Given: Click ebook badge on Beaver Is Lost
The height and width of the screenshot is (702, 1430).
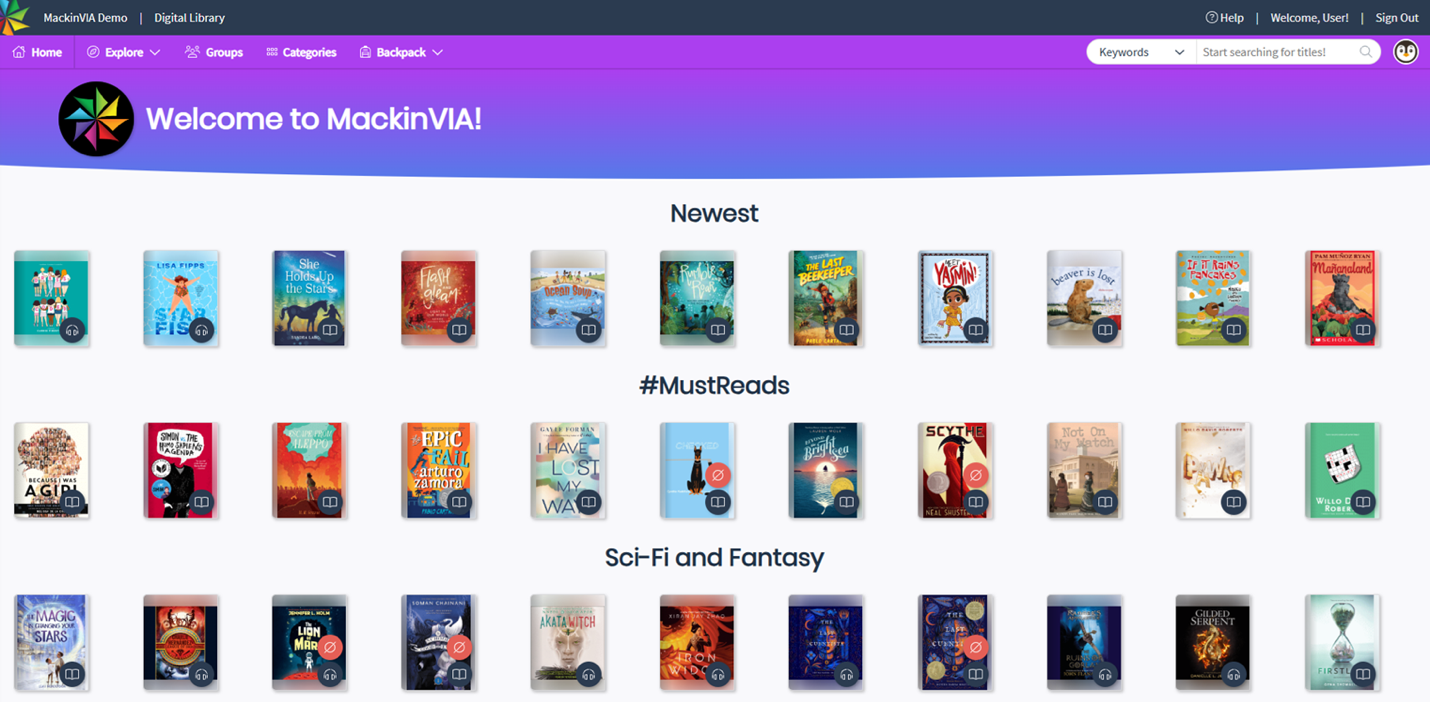Looking at the screenshot, I should click(1105, 330).
